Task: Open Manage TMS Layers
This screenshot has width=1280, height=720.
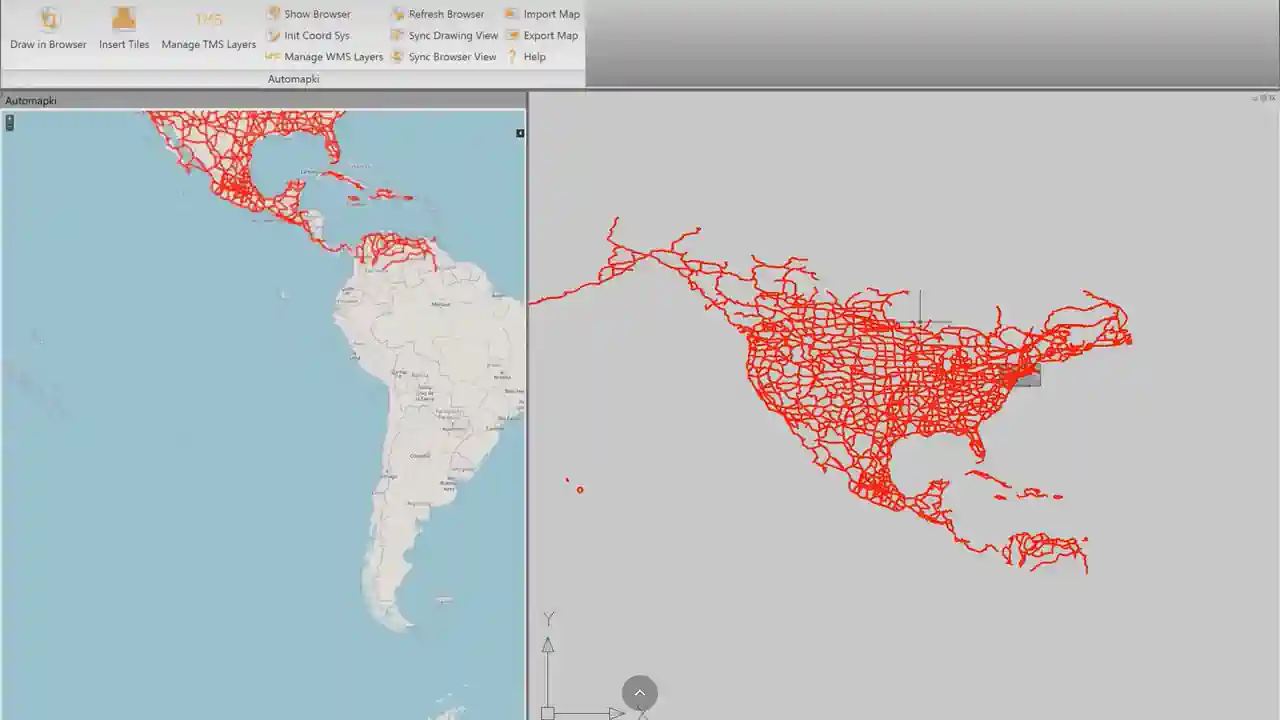Action: tap(208, 19)
